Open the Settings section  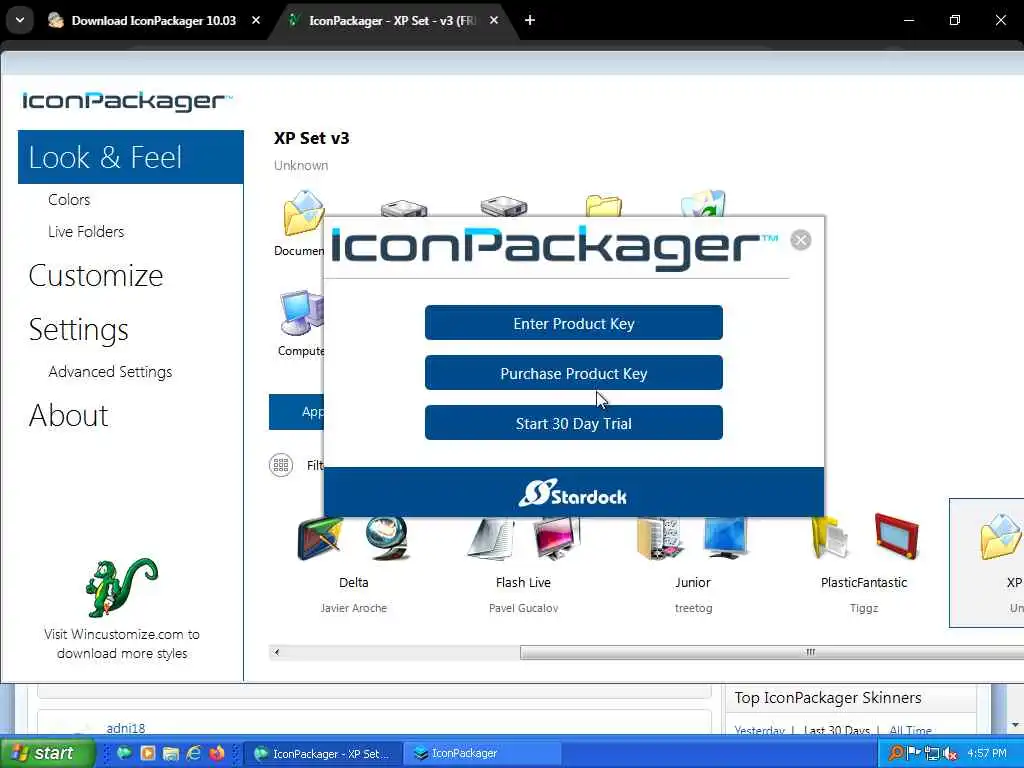(x=78, y=330)
